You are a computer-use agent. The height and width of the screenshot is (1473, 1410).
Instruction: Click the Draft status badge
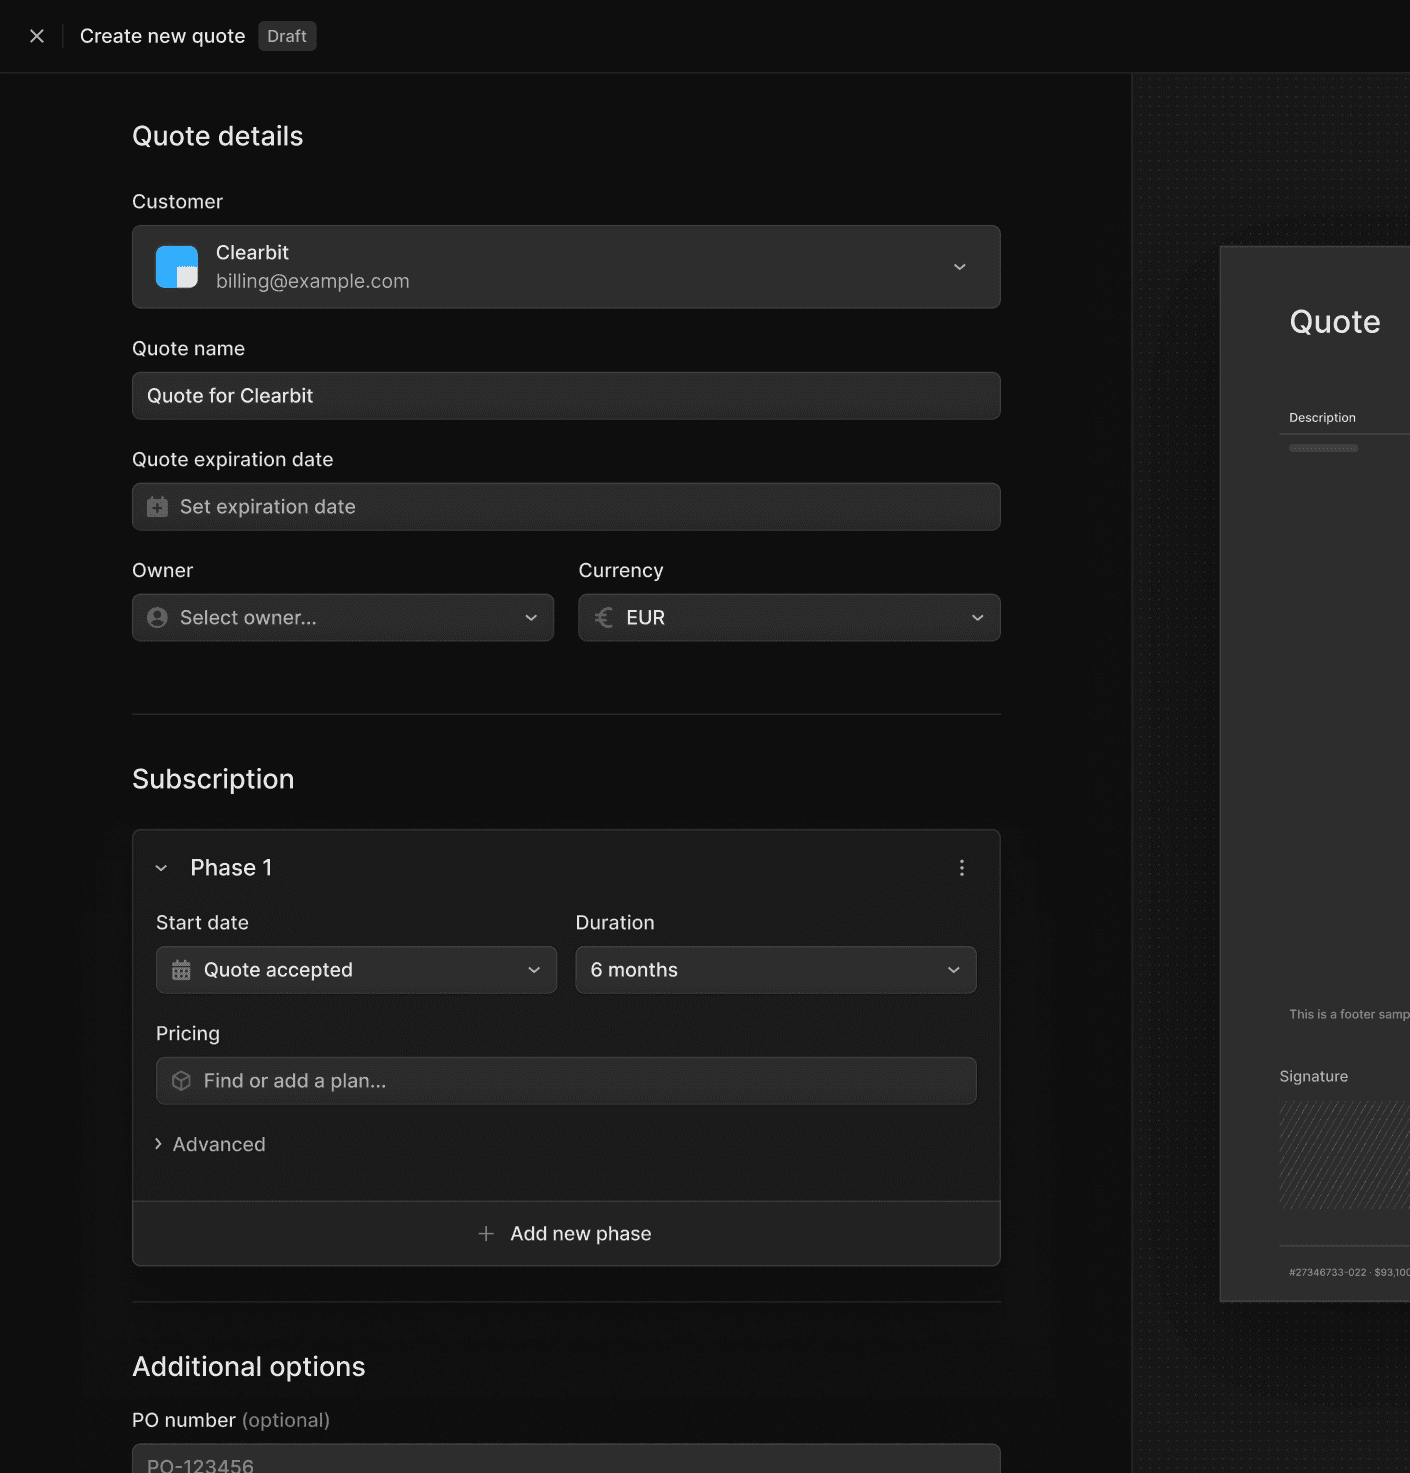[287, 36]
